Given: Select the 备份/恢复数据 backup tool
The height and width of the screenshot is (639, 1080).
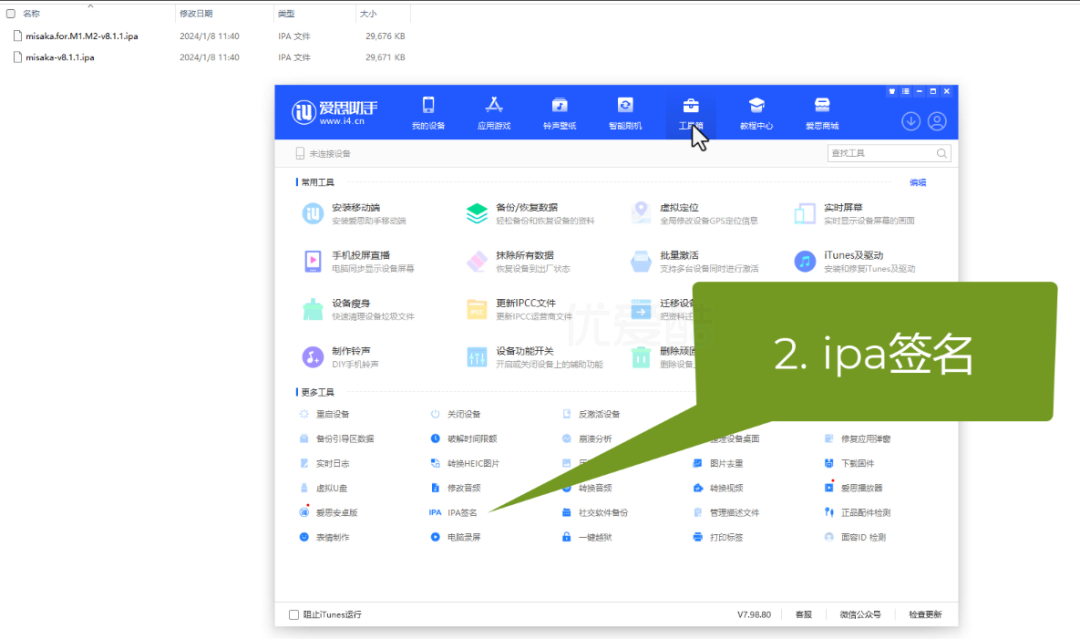Looking at the screenshot, I should point(525,207).
